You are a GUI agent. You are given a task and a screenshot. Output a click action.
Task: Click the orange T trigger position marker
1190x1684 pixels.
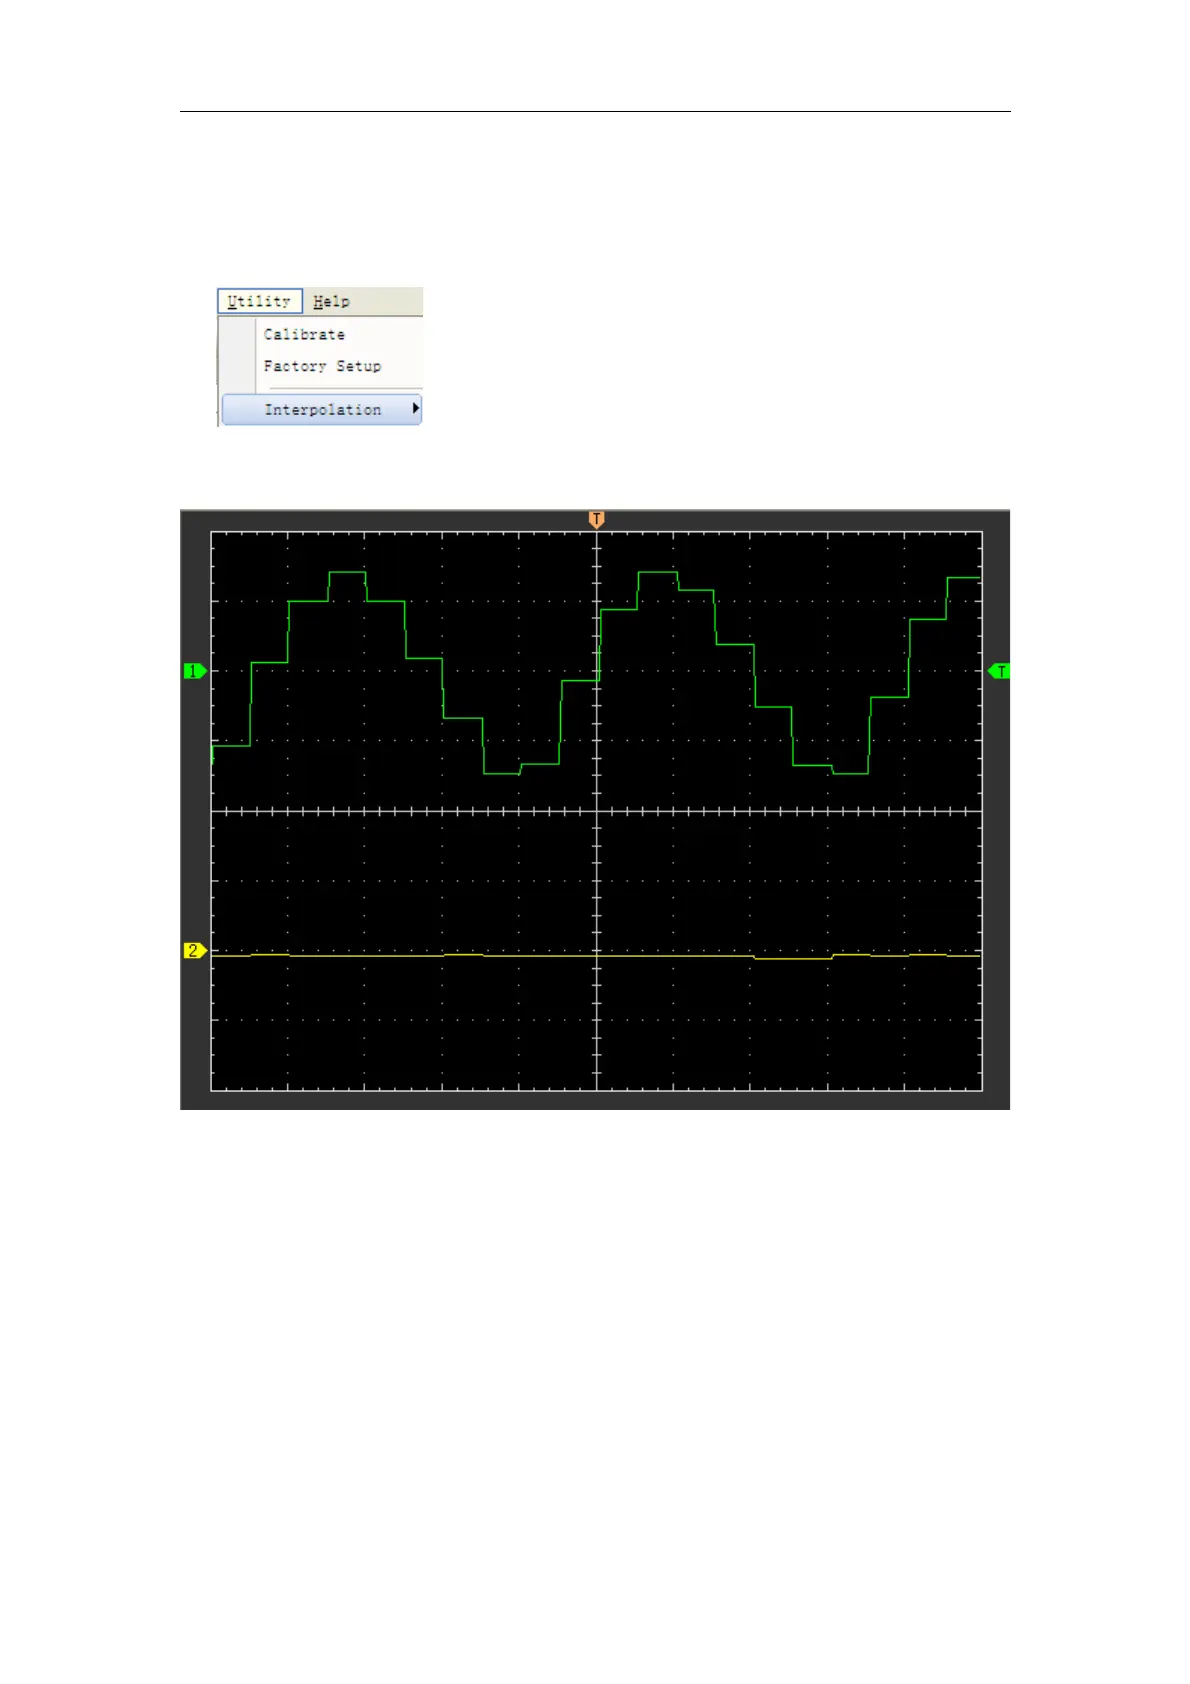[x=596, y=519]
